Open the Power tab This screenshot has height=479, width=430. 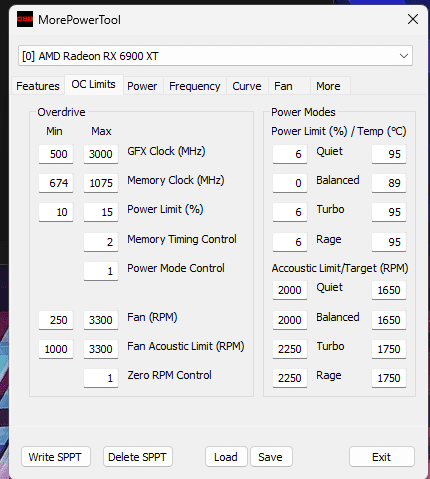click(142, 86)
